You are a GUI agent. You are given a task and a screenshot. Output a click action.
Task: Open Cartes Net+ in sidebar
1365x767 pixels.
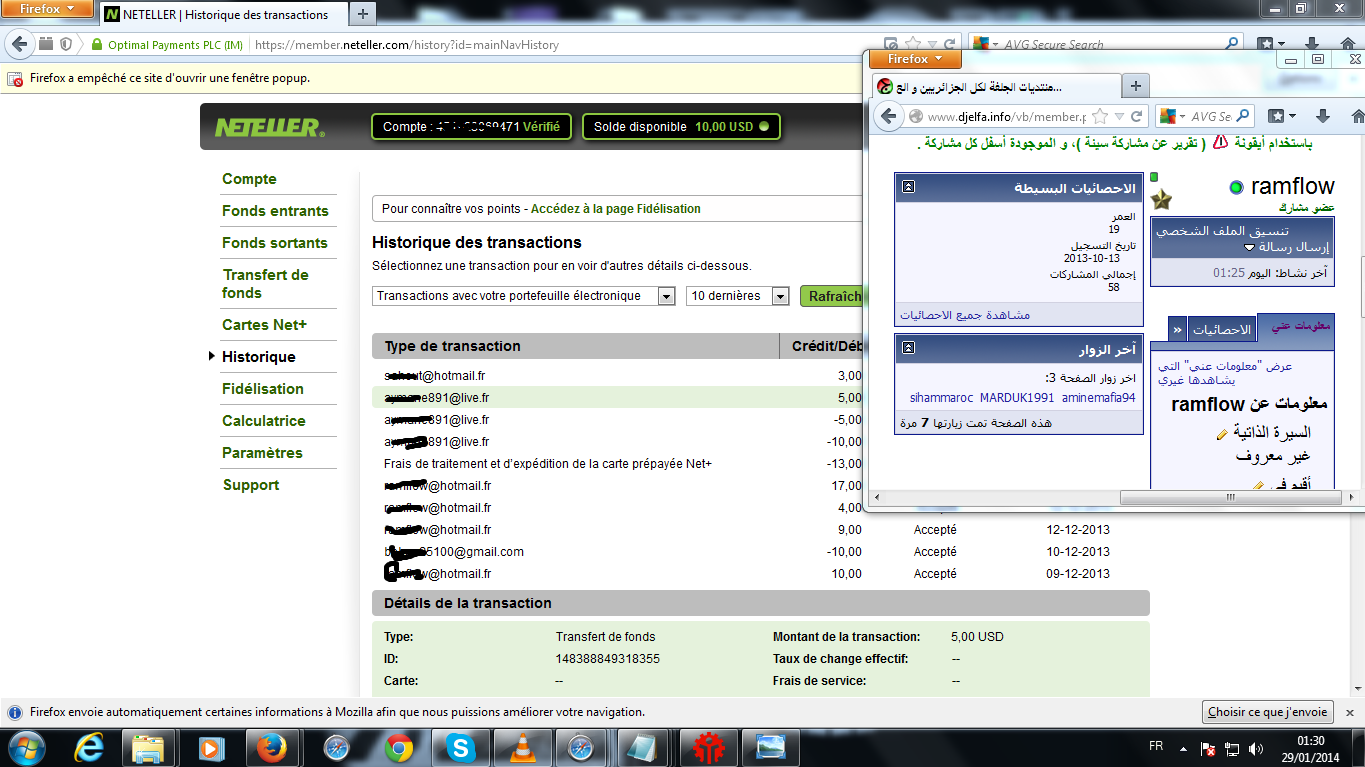[265, 325]
